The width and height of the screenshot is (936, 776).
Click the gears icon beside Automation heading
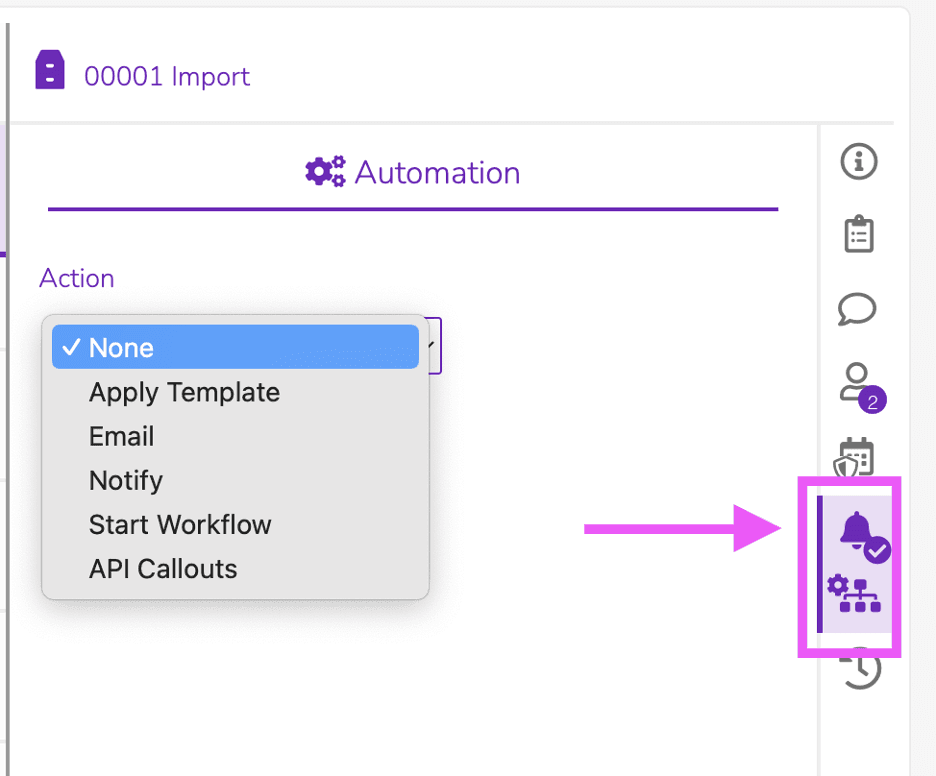coord(325,172)
